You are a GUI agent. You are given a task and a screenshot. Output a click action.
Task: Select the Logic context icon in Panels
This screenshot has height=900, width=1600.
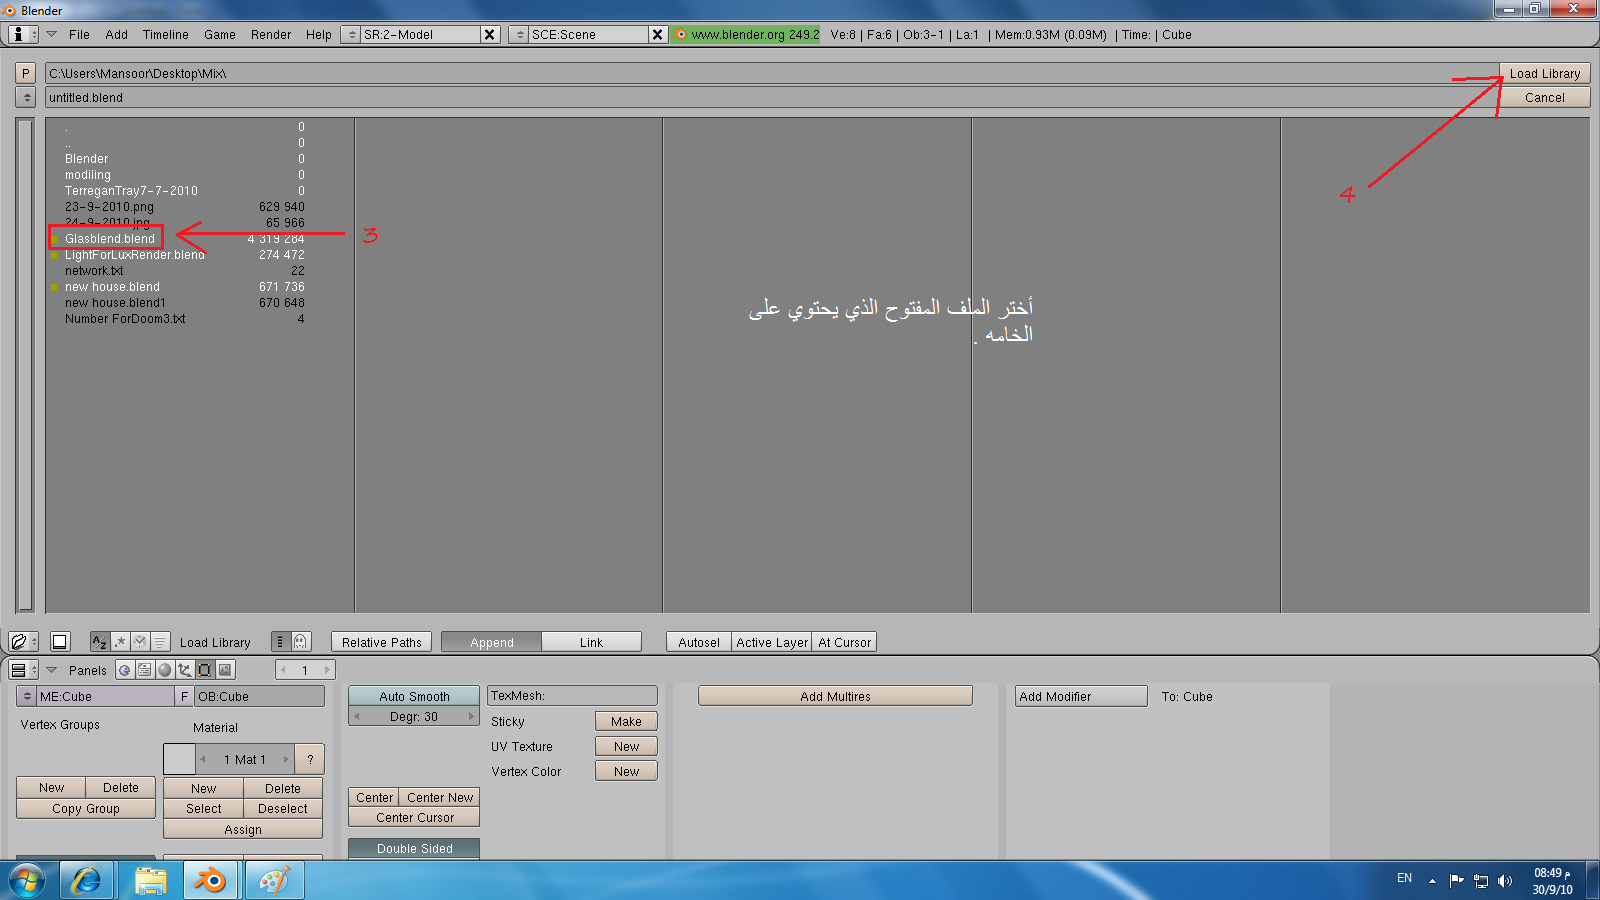tap(125, 670)
